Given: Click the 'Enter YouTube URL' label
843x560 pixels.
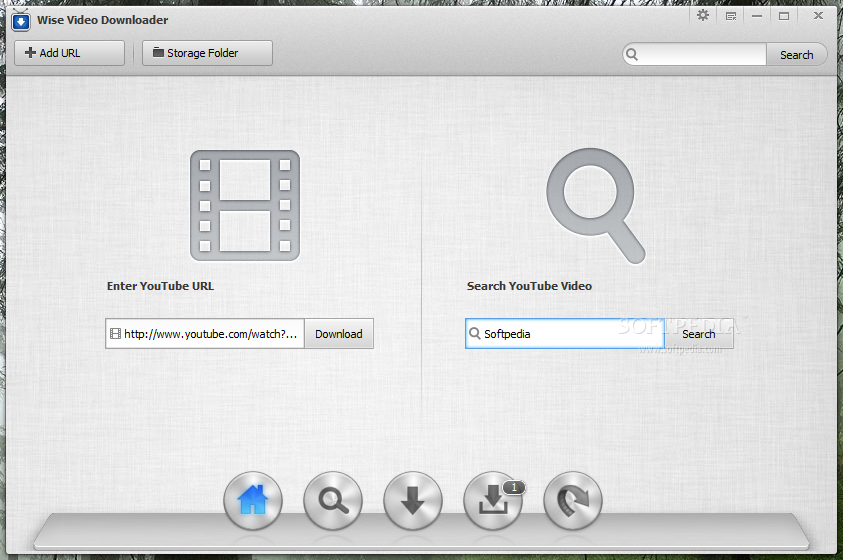Looking at the screenshot, I should tap(160, 286).
